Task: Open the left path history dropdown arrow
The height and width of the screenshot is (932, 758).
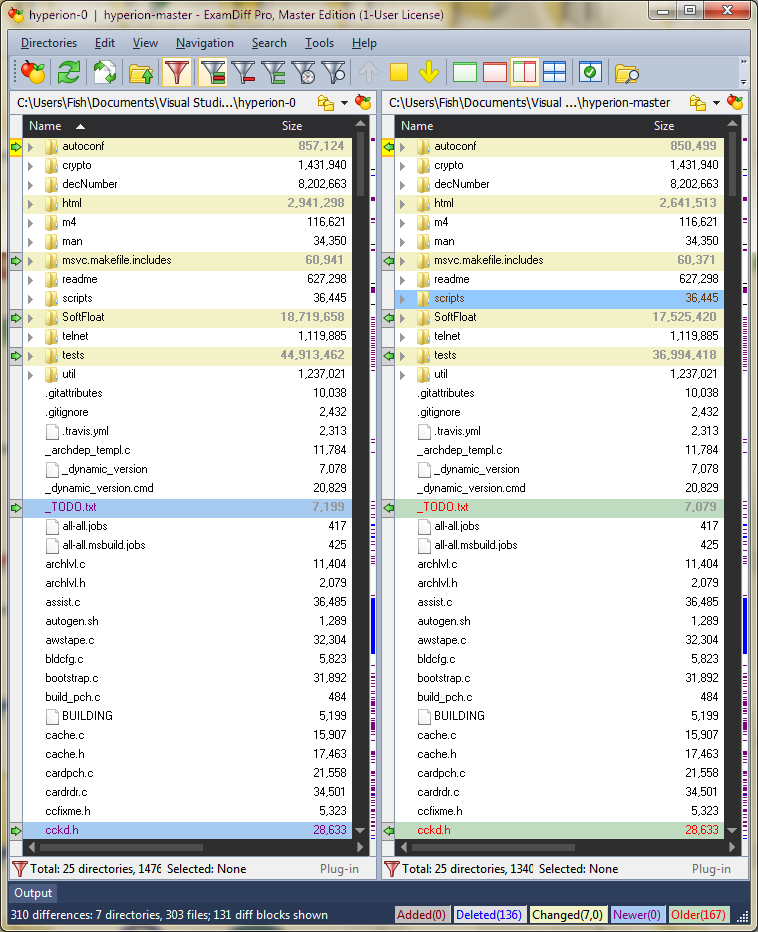Action: 344,103
